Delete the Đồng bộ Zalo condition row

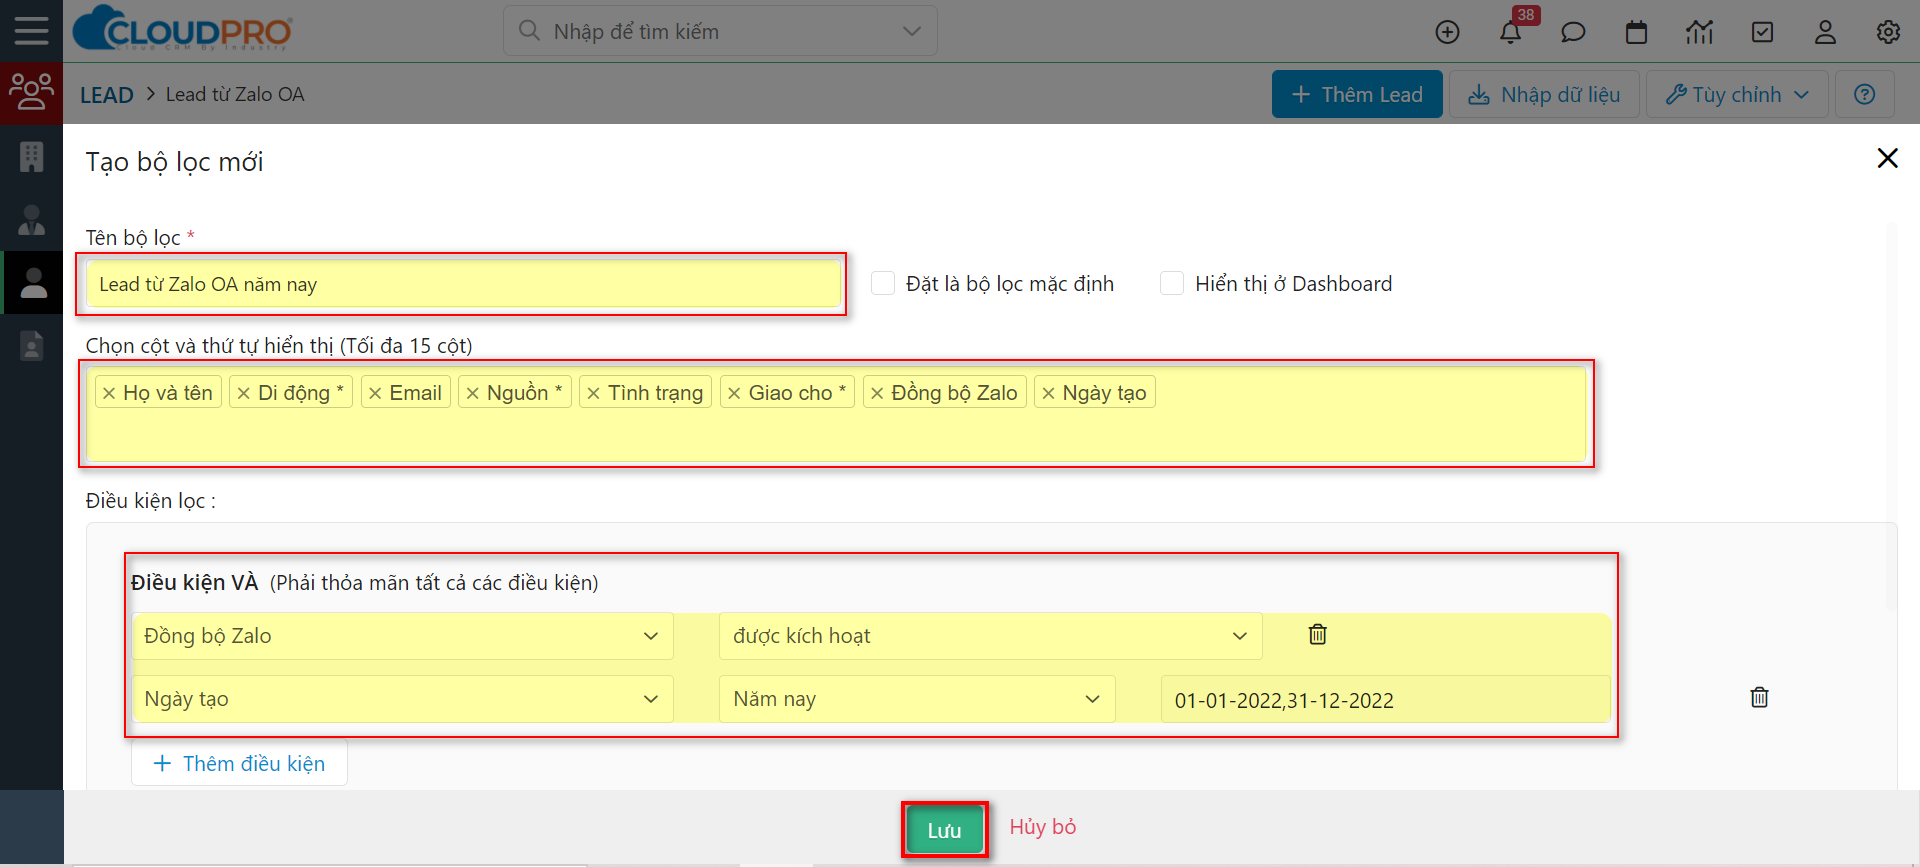[x=1317, y=634]
